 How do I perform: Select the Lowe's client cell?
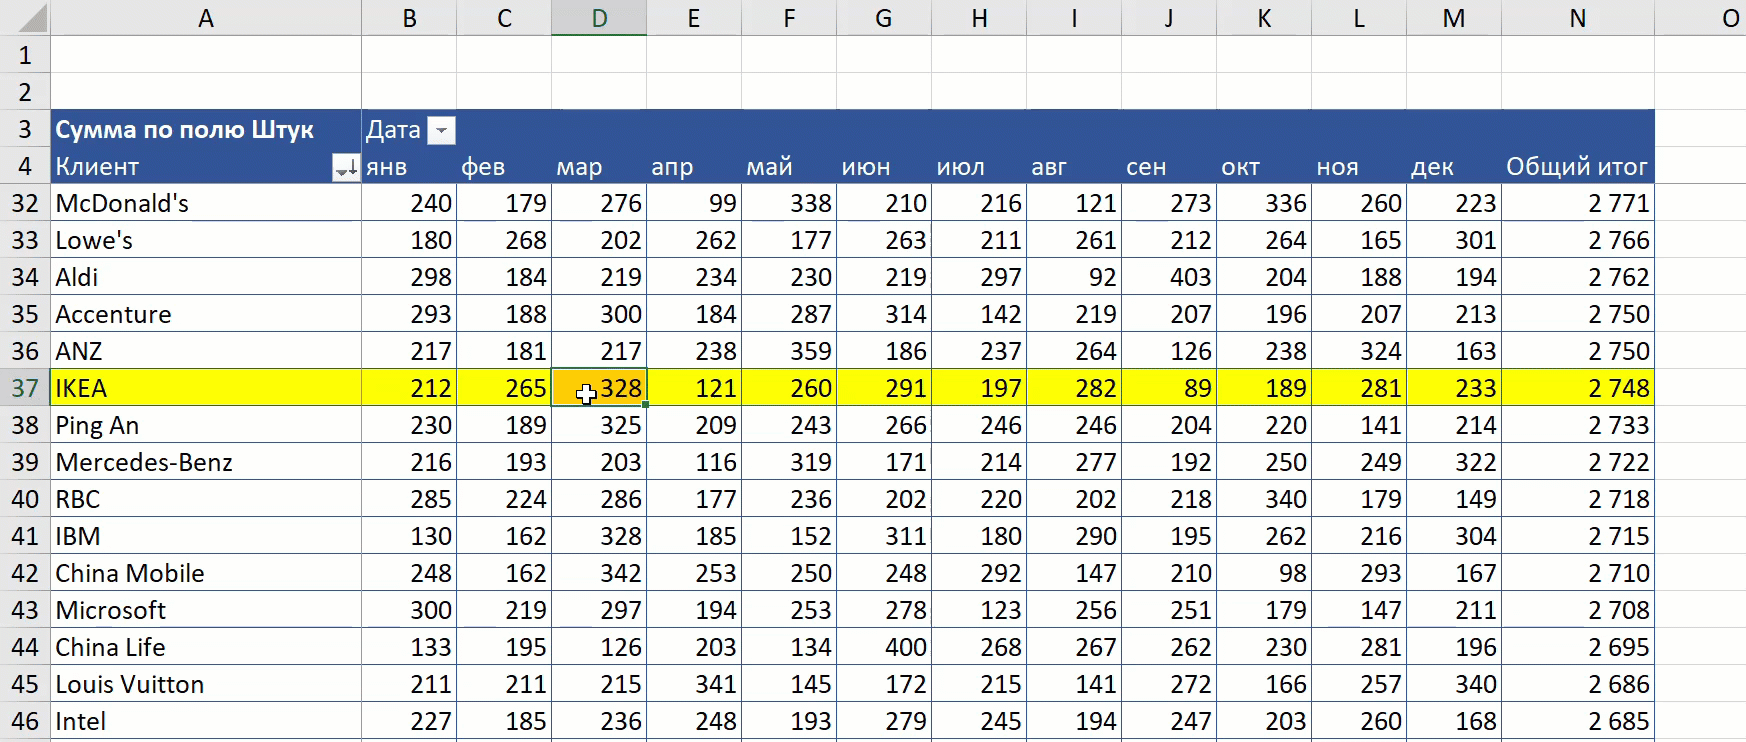pyautogui.click(x=206, y=240)
